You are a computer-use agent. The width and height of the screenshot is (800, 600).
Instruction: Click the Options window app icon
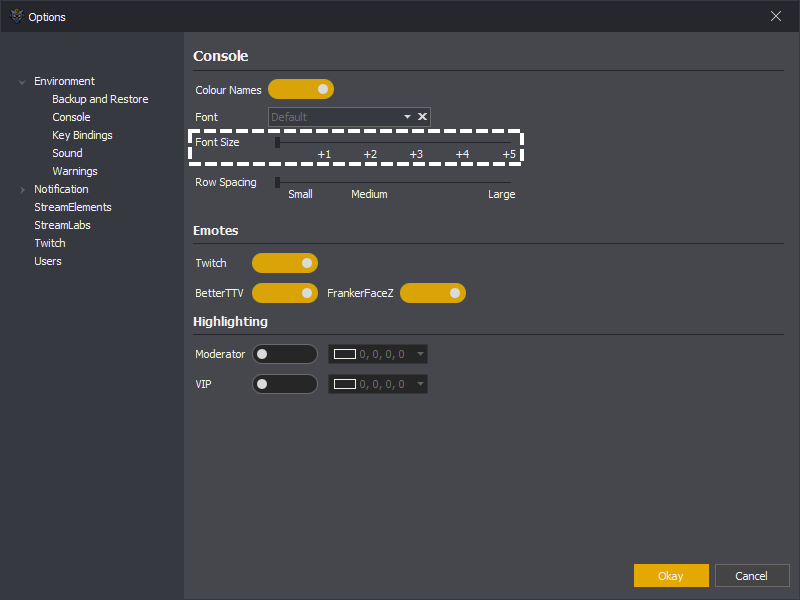(17, 16)
